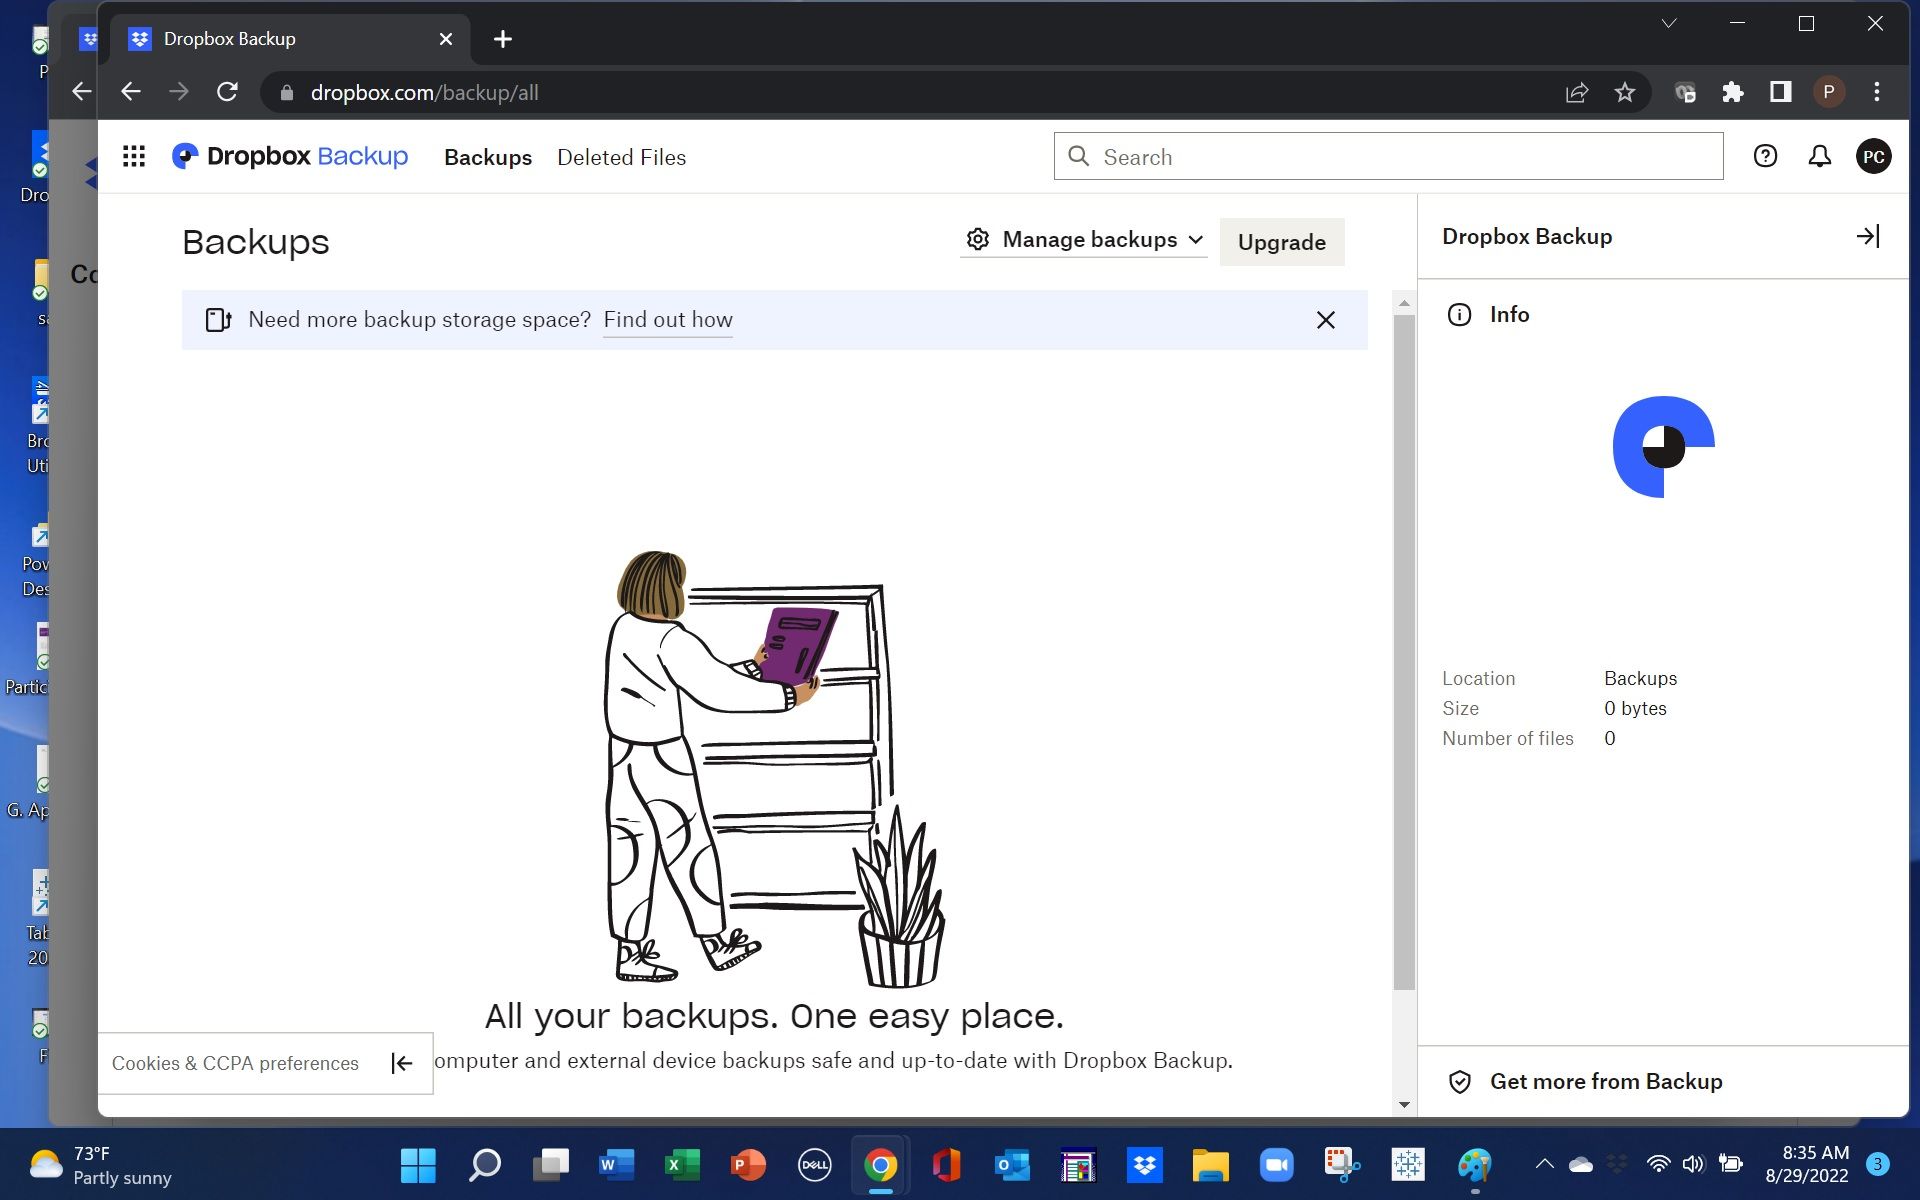The height and width of the screenshot is (1200, 1920).
Task: Open the notifications bell
Action: pos(1819,156)
